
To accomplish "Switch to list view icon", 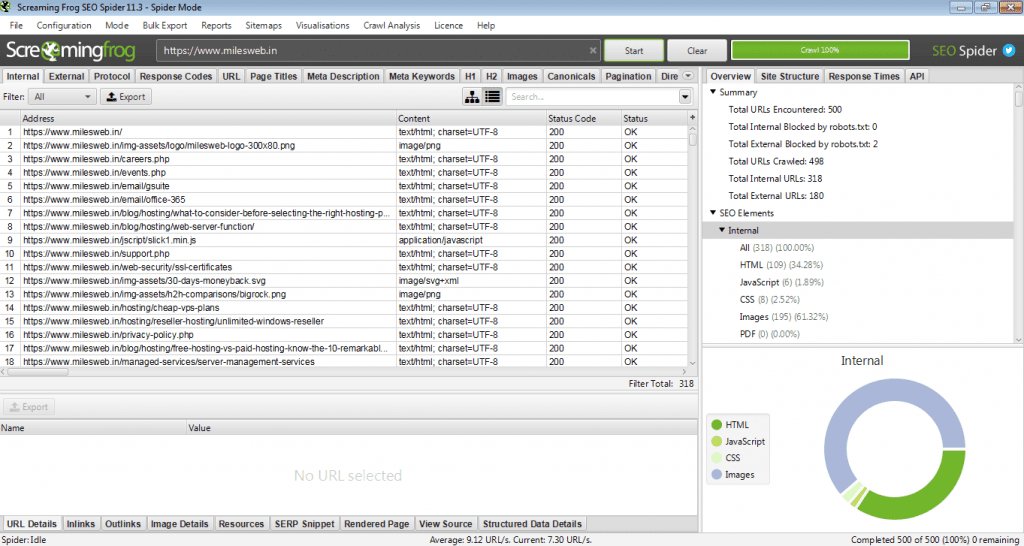I will 492,97.
